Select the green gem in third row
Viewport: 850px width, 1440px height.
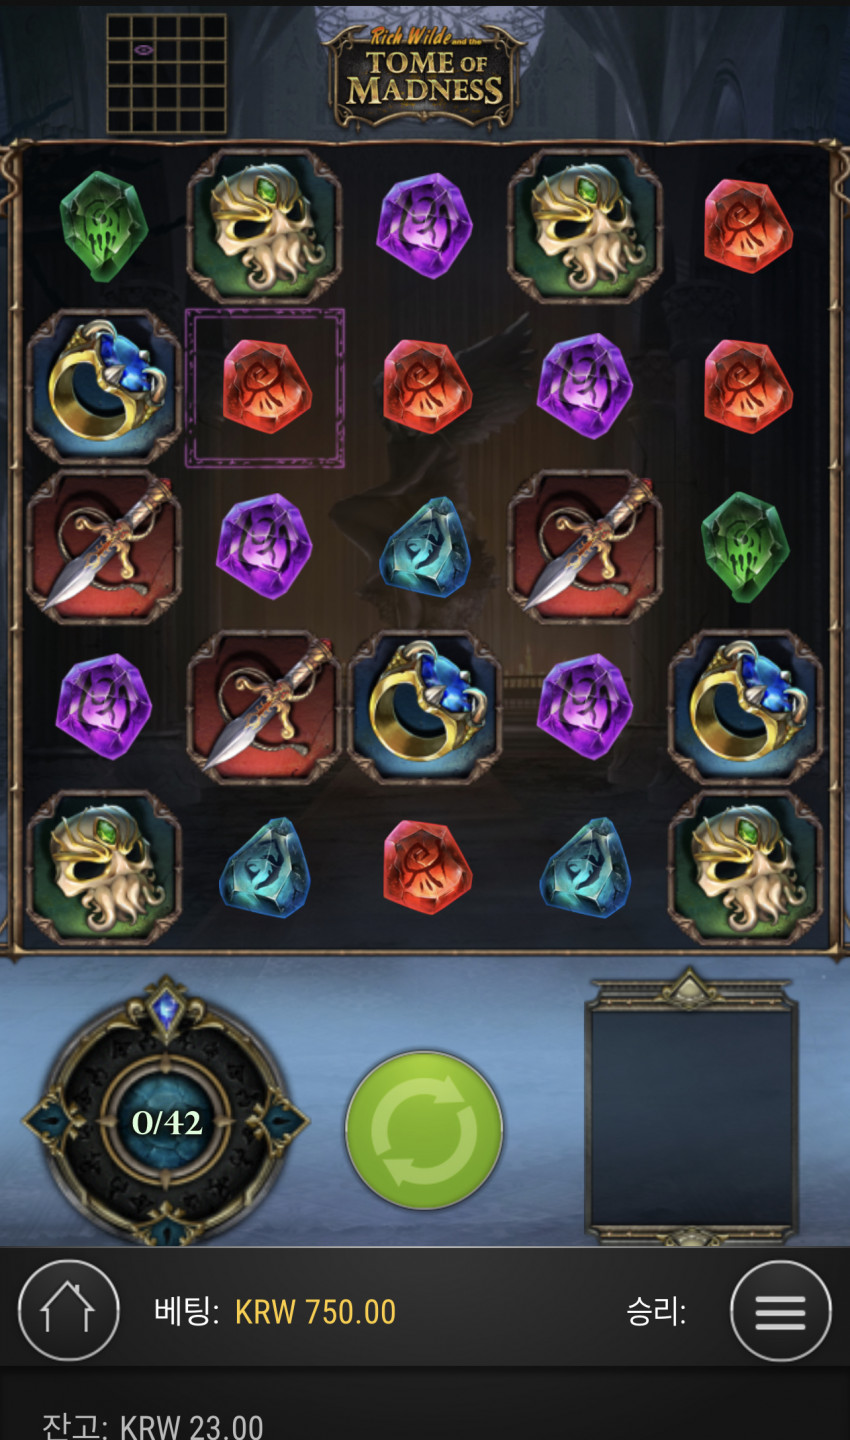point(745,547)
